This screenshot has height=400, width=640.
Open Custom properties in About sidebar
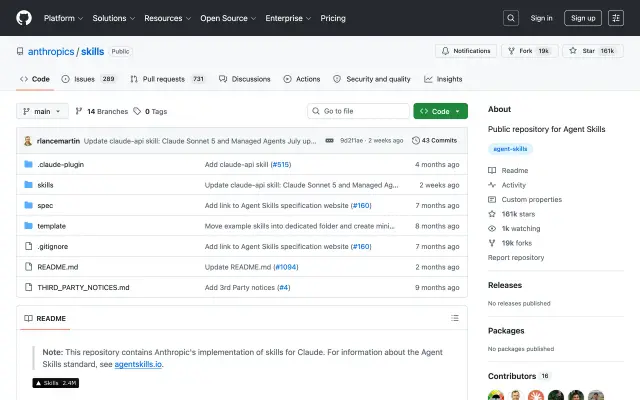point(525,200)
